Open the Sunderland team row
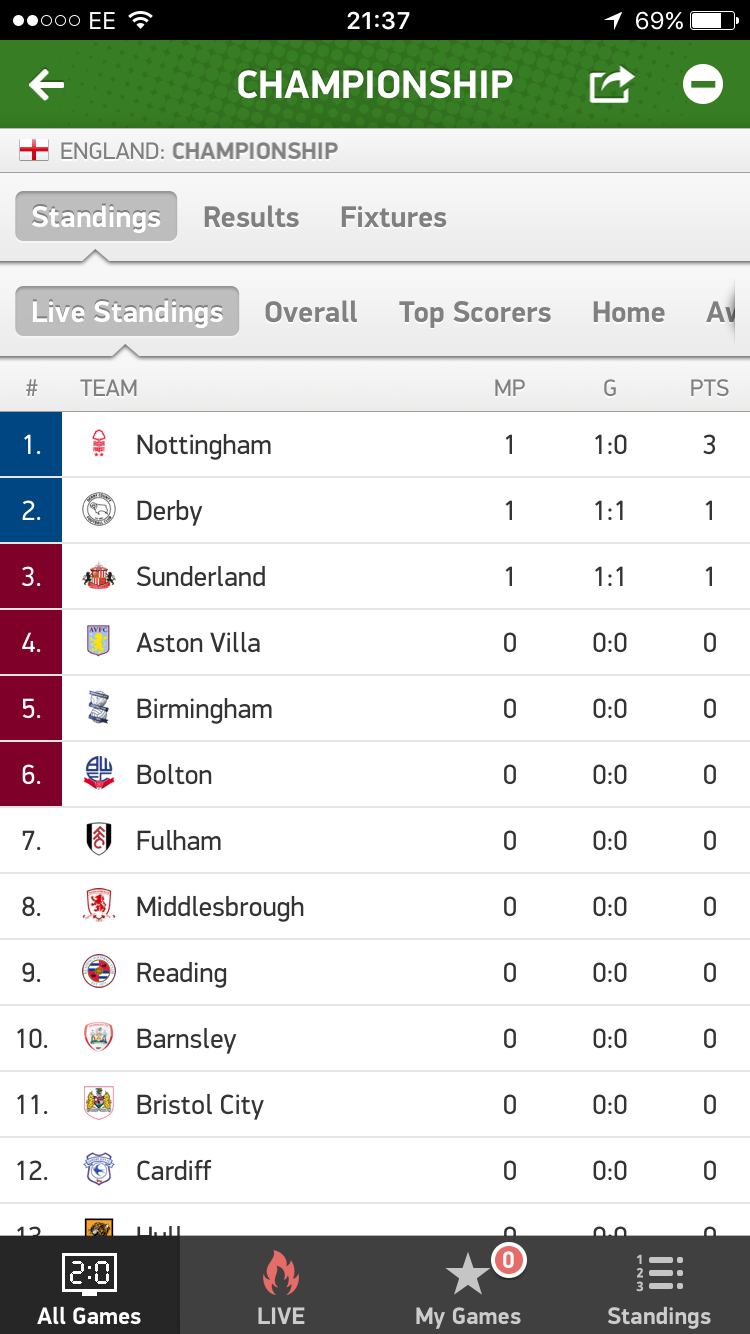The image size is (750, 1334). click(x=375, y=577)
